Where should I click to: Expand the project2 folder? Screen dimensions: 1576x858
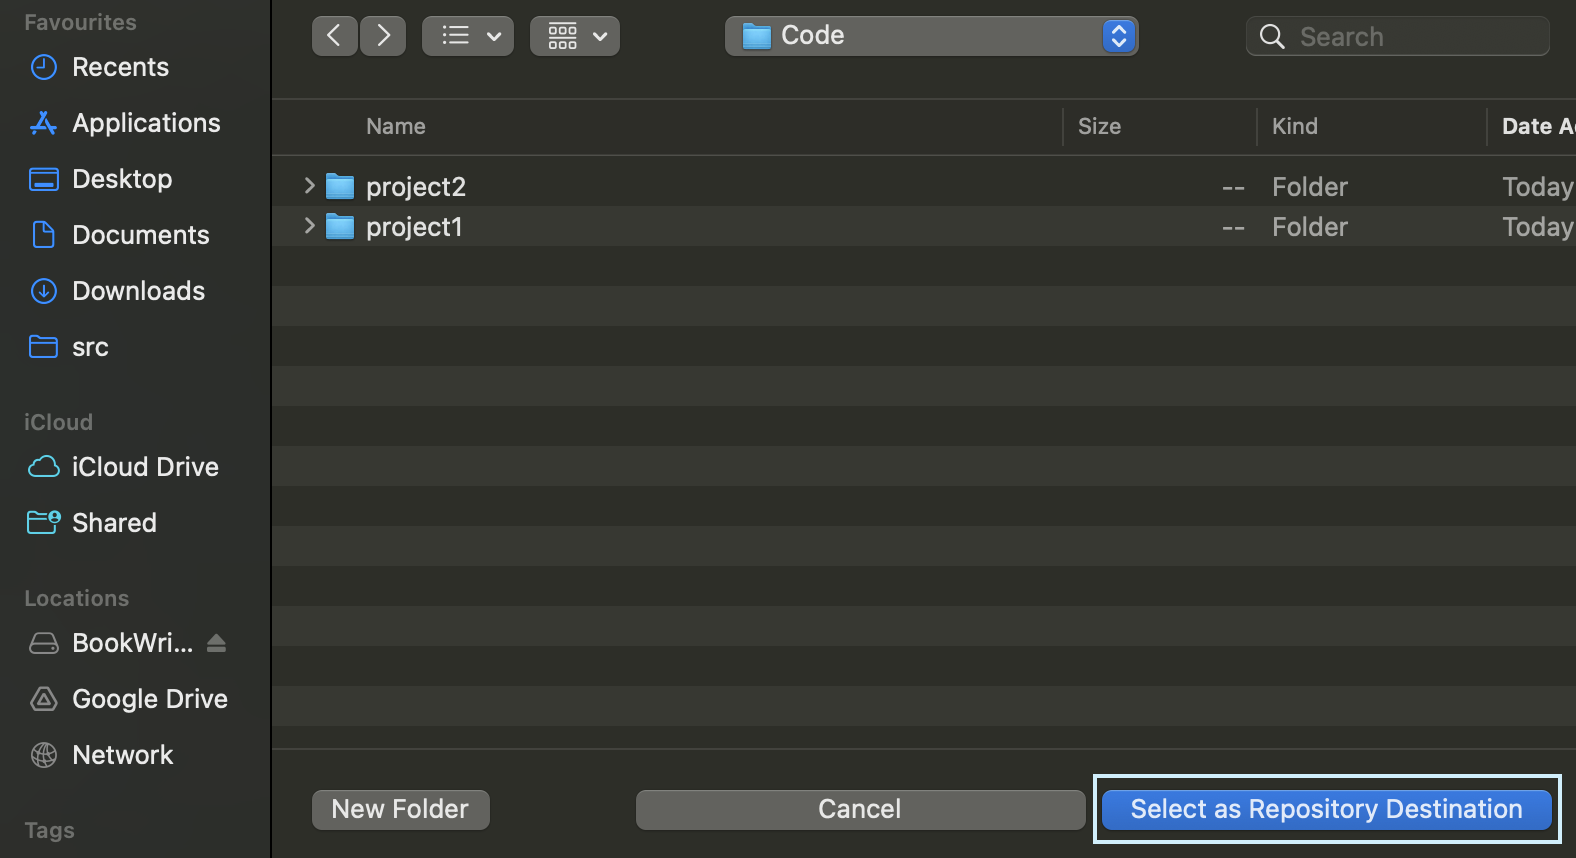coord(308,185)
